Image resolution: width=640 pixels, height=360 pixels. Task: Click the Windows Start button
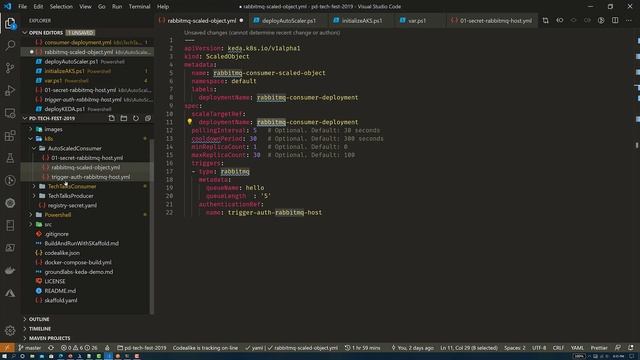point(4,356)
